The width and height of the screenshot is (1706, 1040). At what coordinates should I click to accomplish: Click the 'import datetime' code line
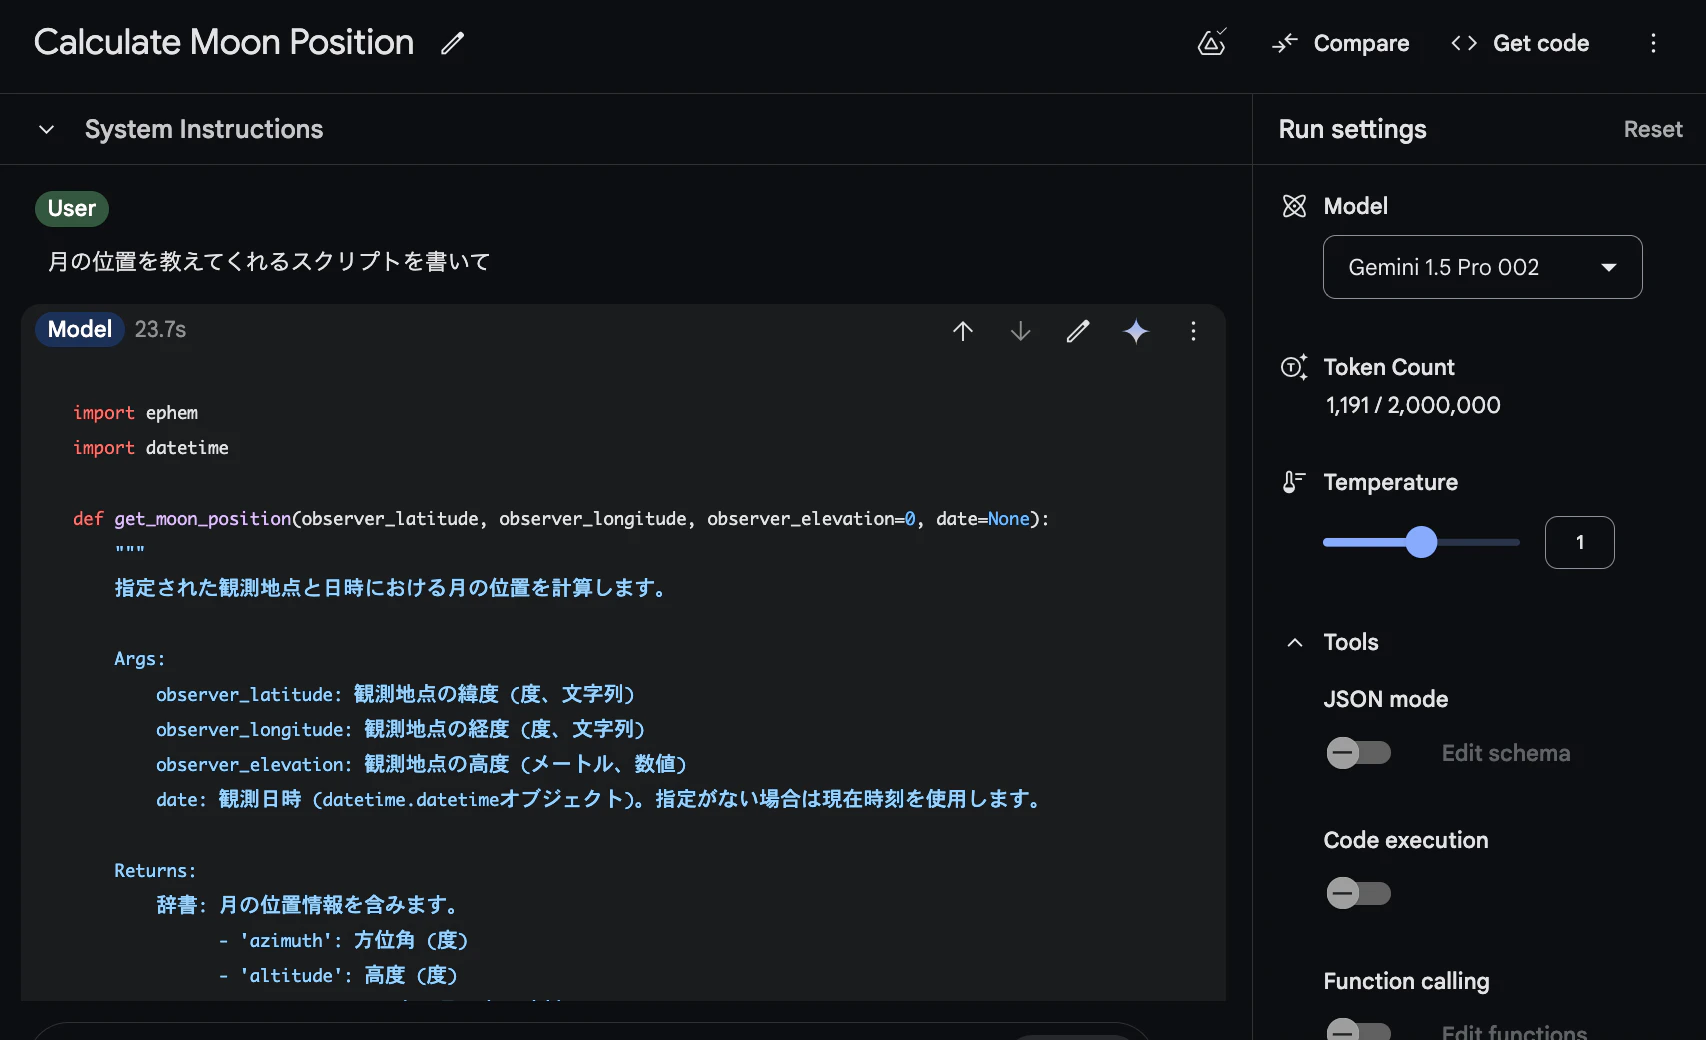pos(151,448)
